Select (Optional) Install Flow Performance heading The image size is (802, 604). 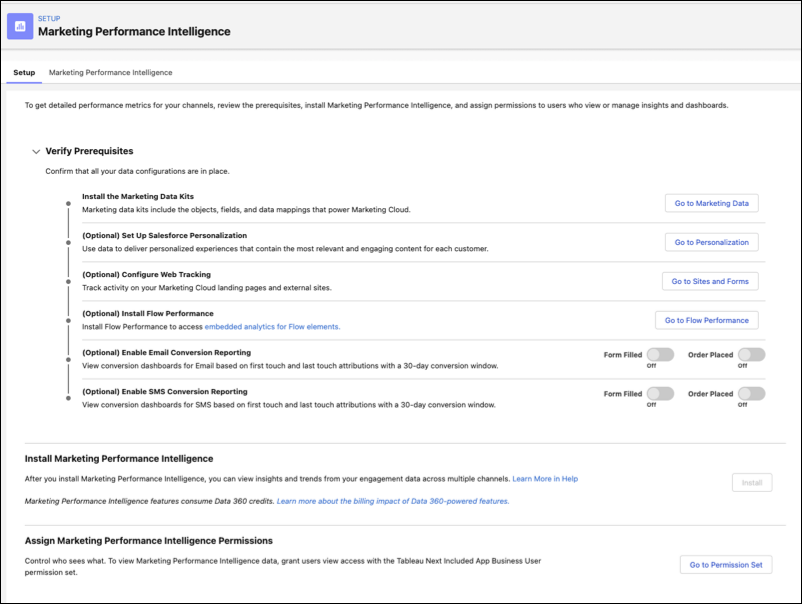148,314
